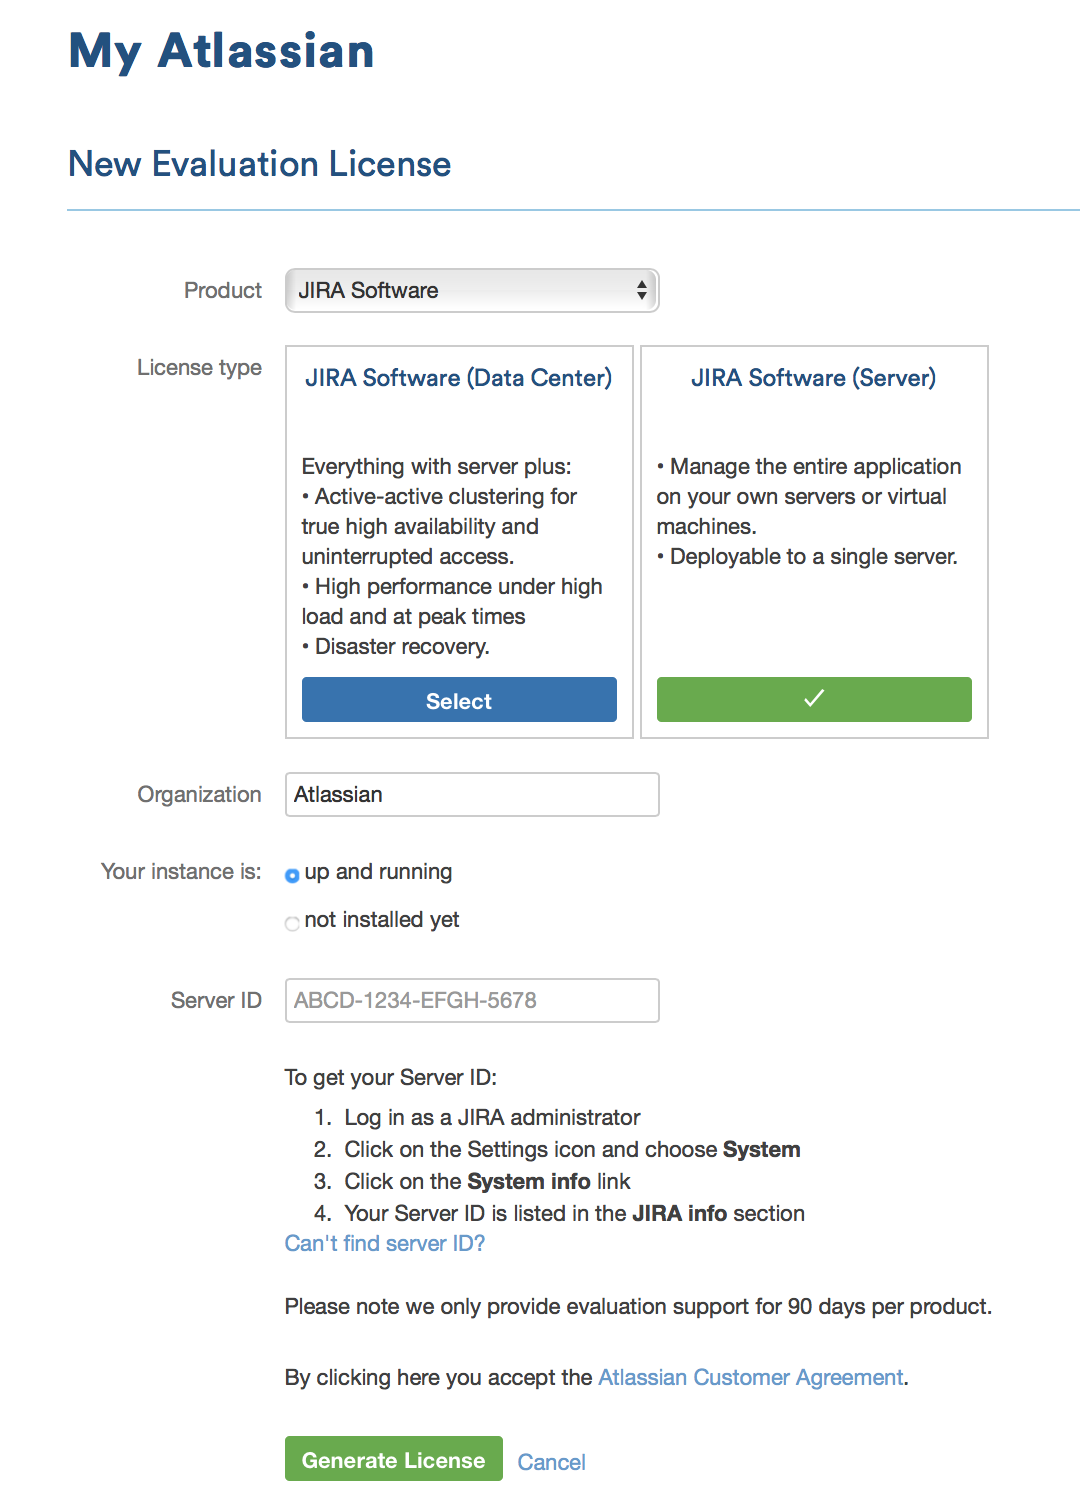Click the not installed yet label text
The image size is (1080, 1512).
[x=382, y=920]
